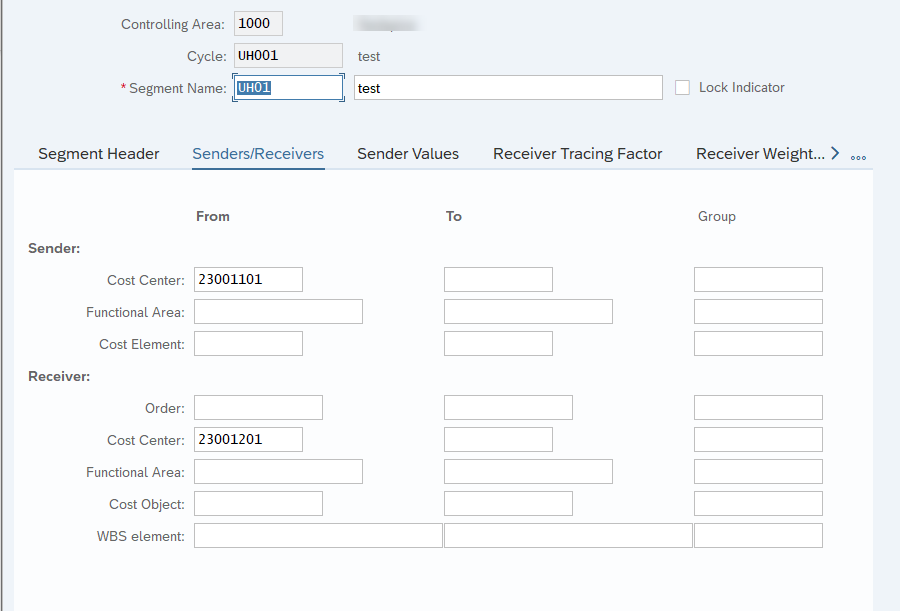Open the Sender Values tab
The image size is (900, 611).
point(408,154)
